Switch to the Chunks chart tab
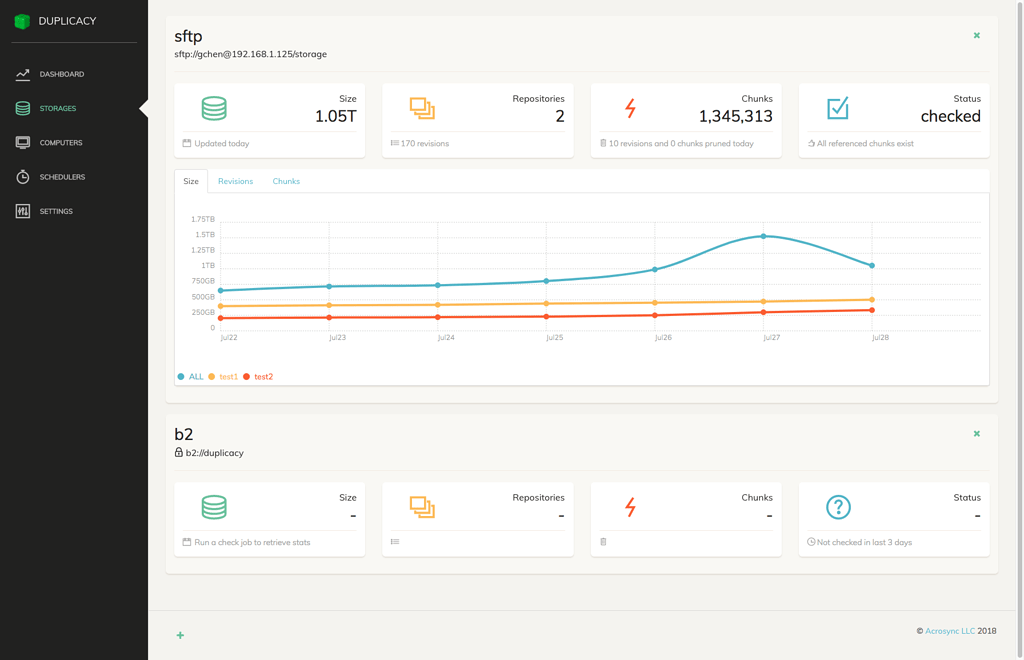 tap(286, 181)
